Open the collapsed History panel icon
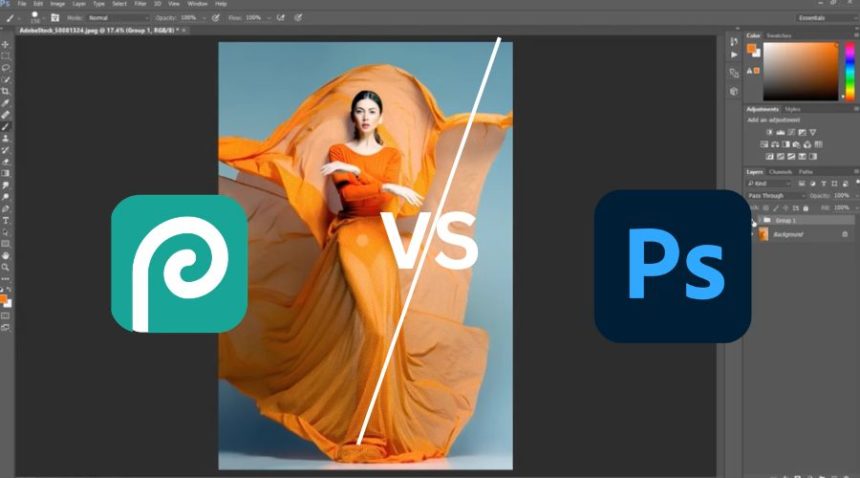 (734, 42)
